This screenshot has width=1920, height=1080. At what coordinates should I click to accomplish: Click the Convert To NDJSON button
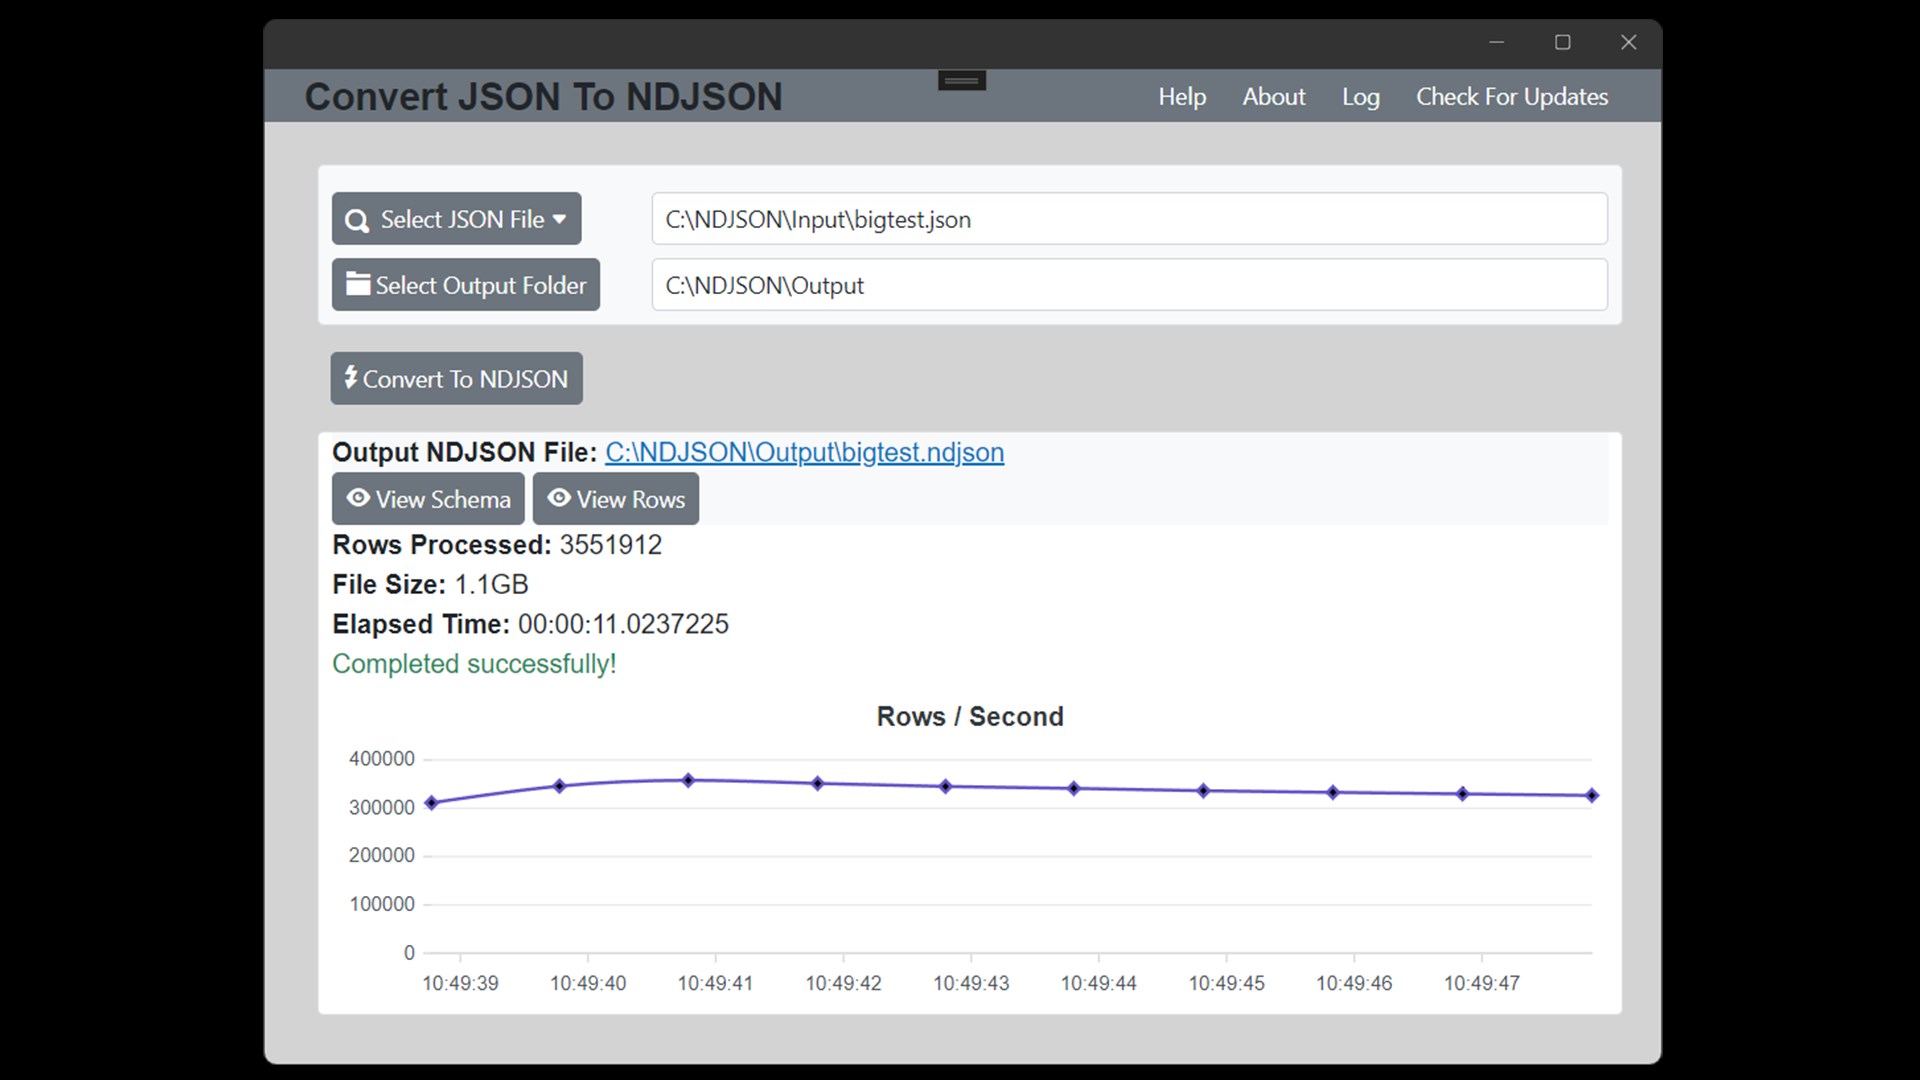click(457, 379)
